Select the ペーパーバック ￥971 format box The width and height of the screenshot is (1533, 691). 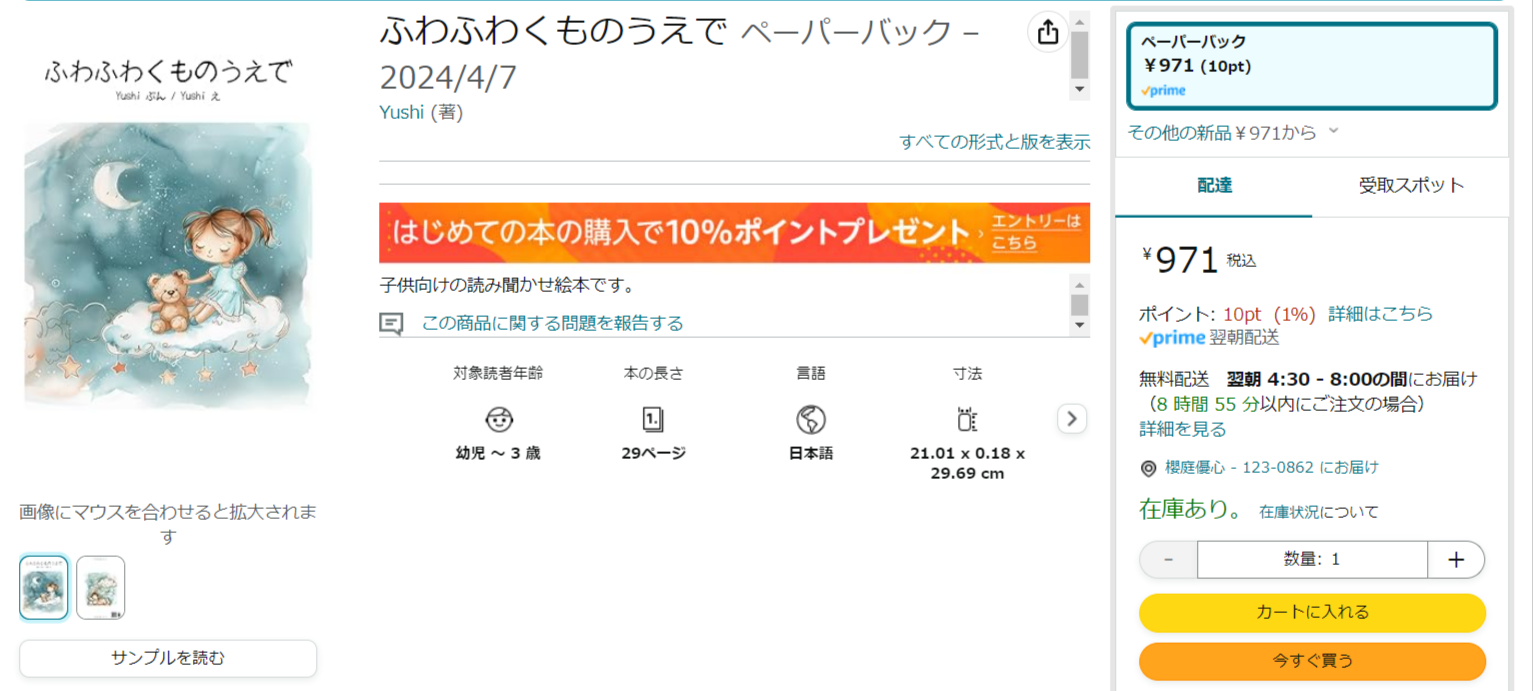point(1312,66)
